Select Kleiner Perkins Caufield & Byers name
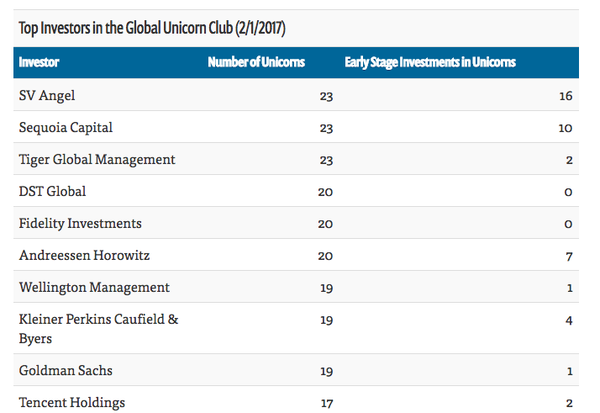This screenshot has width=600, height=413. click(98, 329)
